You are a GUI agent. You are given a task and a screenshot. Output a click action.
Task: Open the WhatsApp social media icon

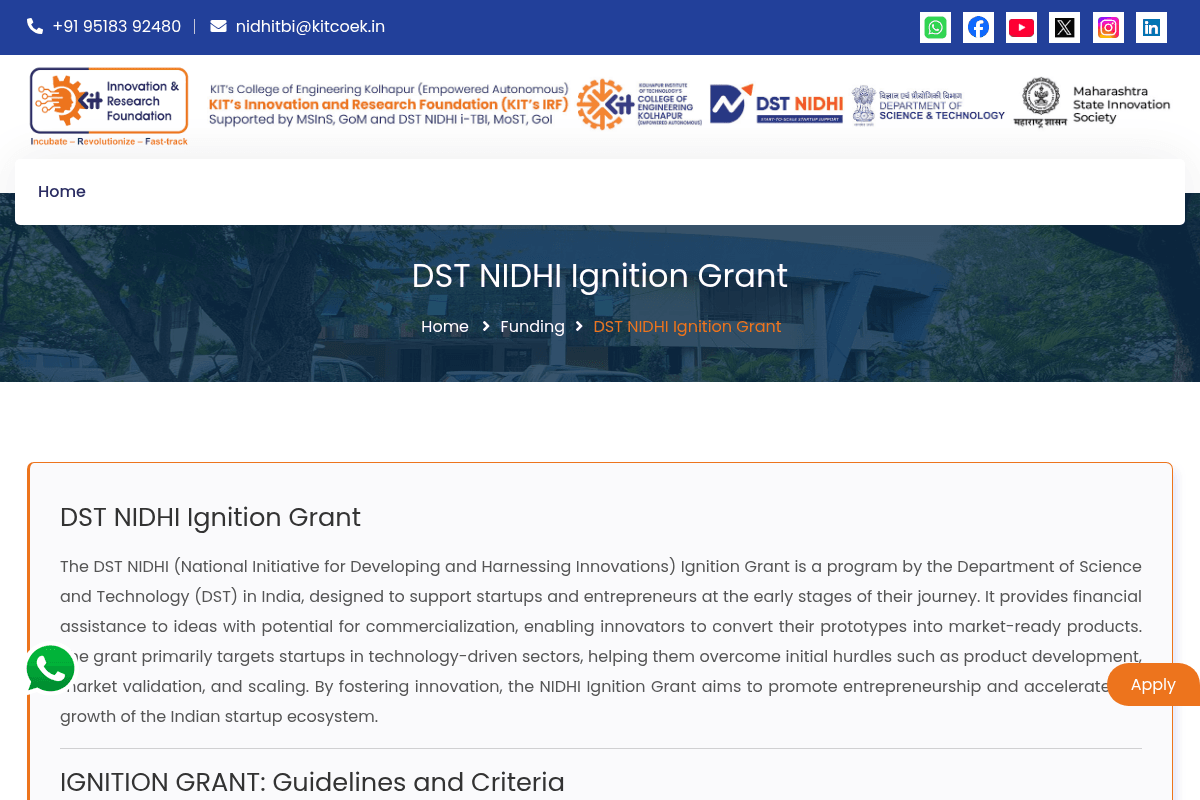tap(935, 27)
